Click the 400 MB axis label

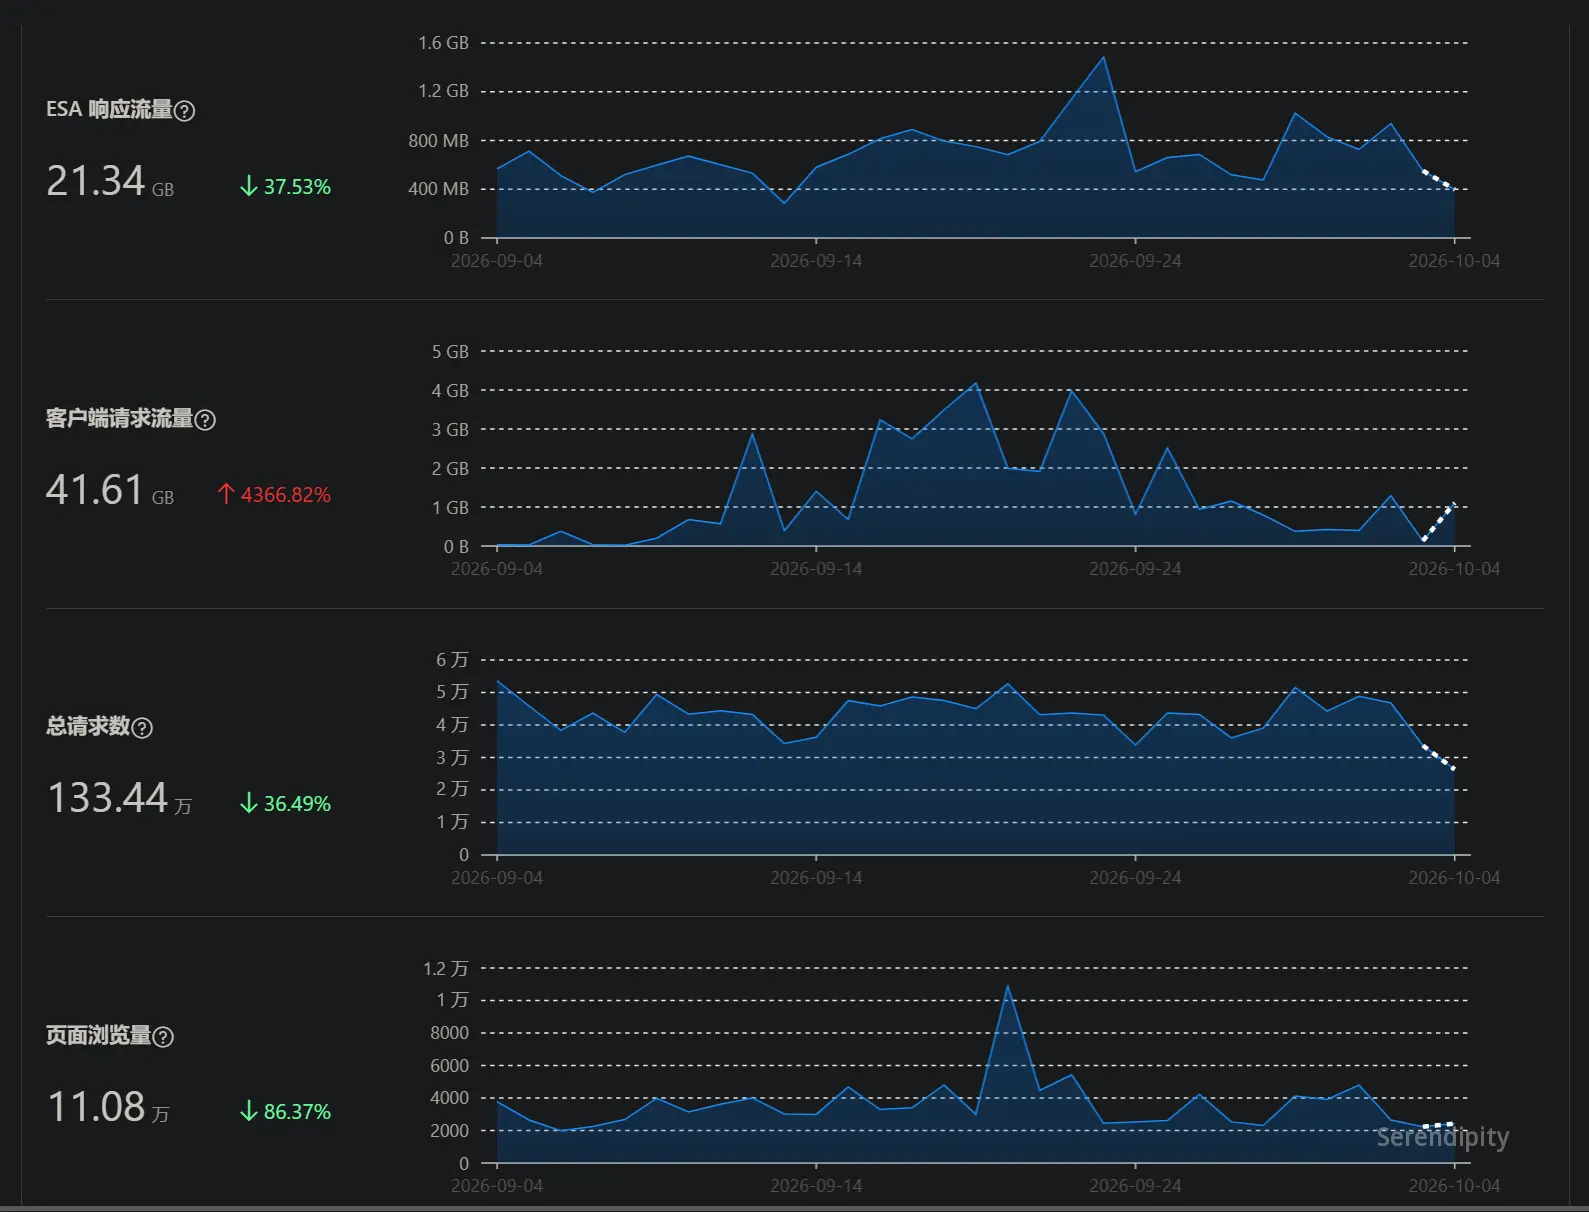point(438,189)
